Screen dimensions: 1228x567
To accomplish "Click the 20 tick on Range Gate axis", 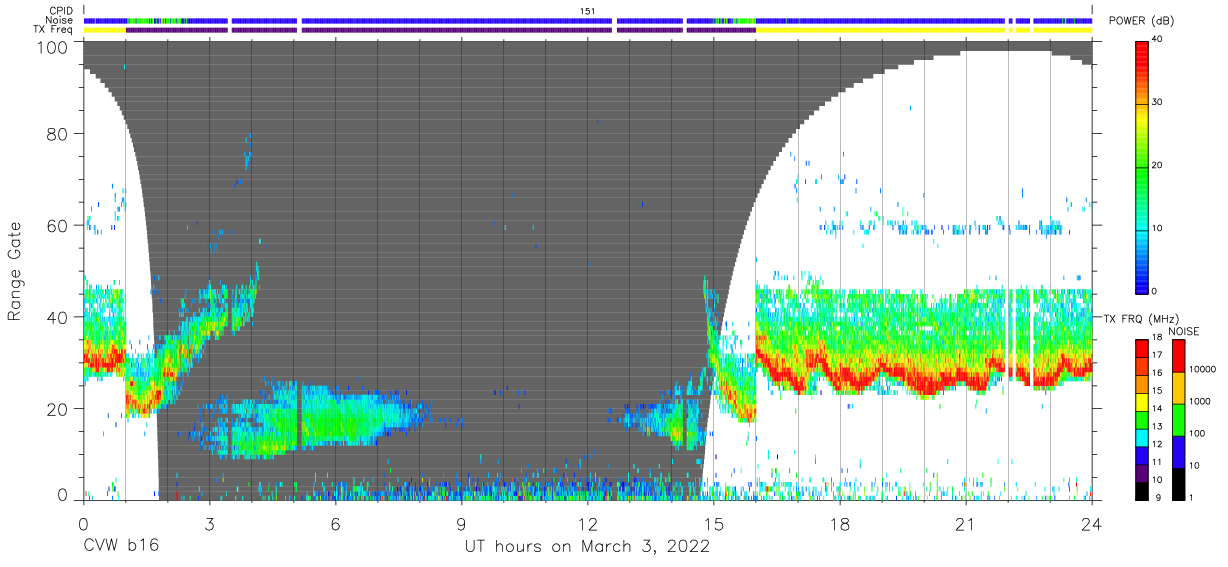I will tap(57, 409).
